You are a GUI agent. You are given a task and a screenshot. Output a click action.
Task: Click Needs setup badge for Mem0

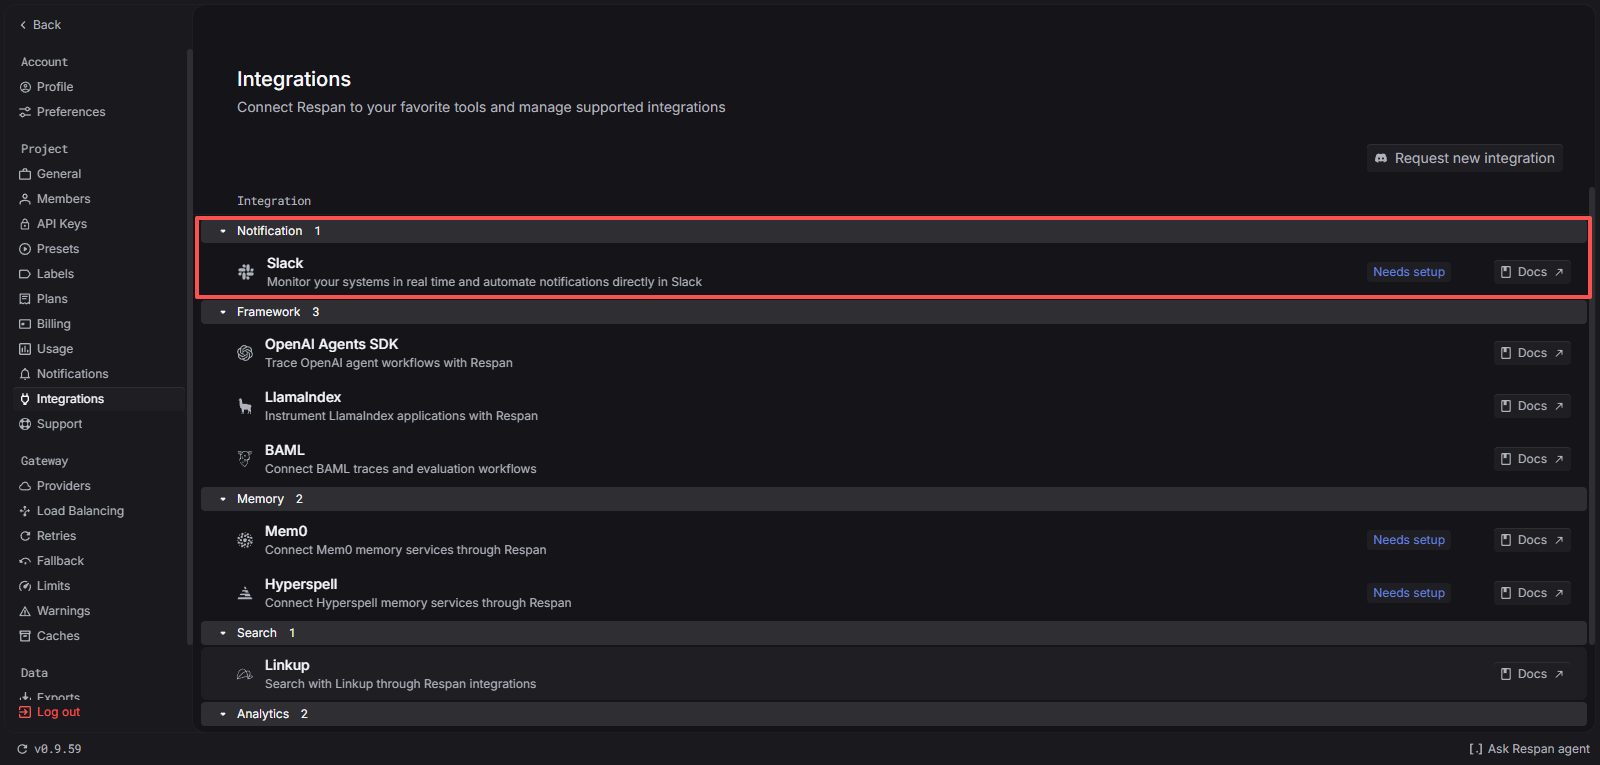pyautogui.click(x=1408, y=539)
